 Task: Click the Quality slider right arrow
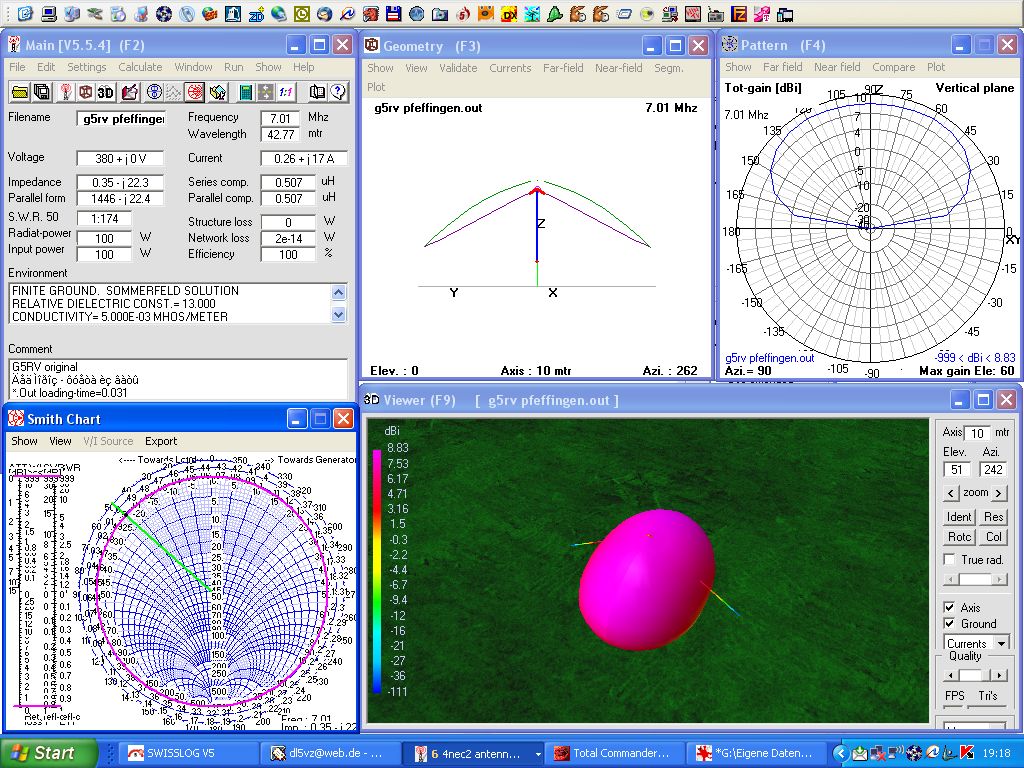pyautogui.click(x=1001, y=675)
